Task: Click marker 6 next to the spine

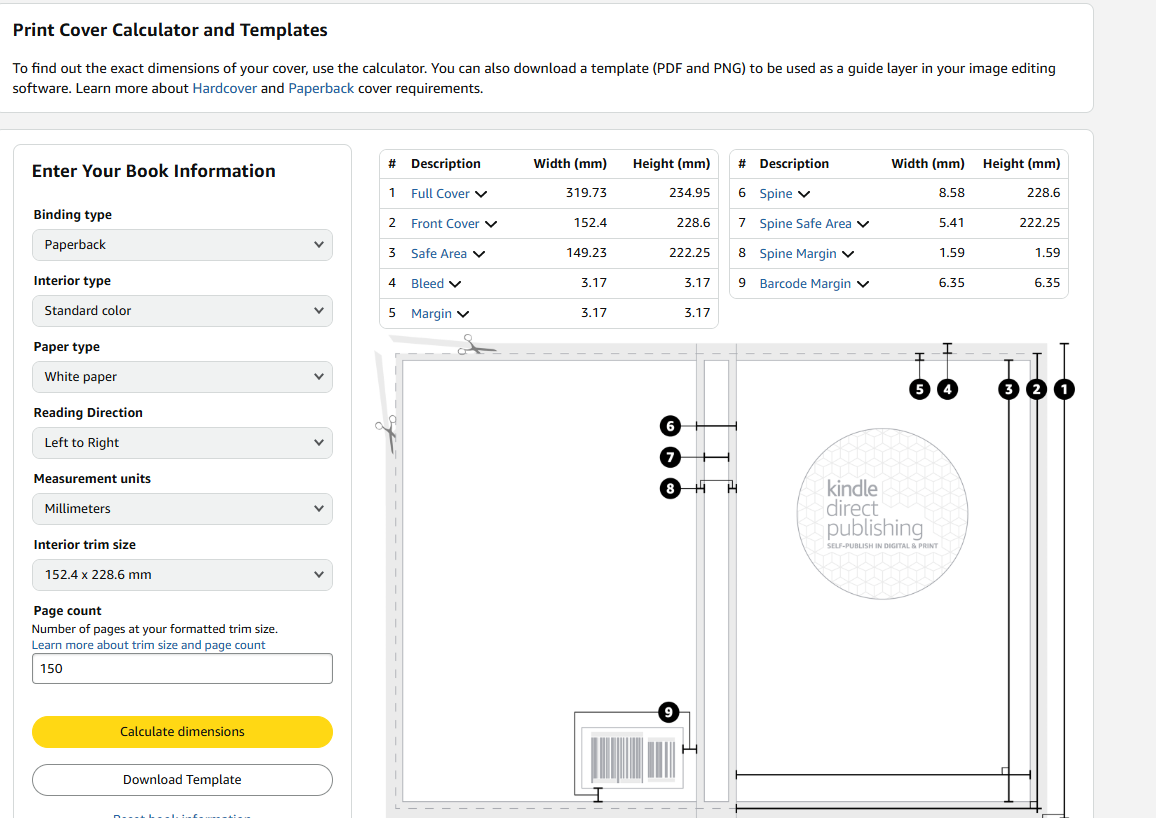Action: pos(670,425)
